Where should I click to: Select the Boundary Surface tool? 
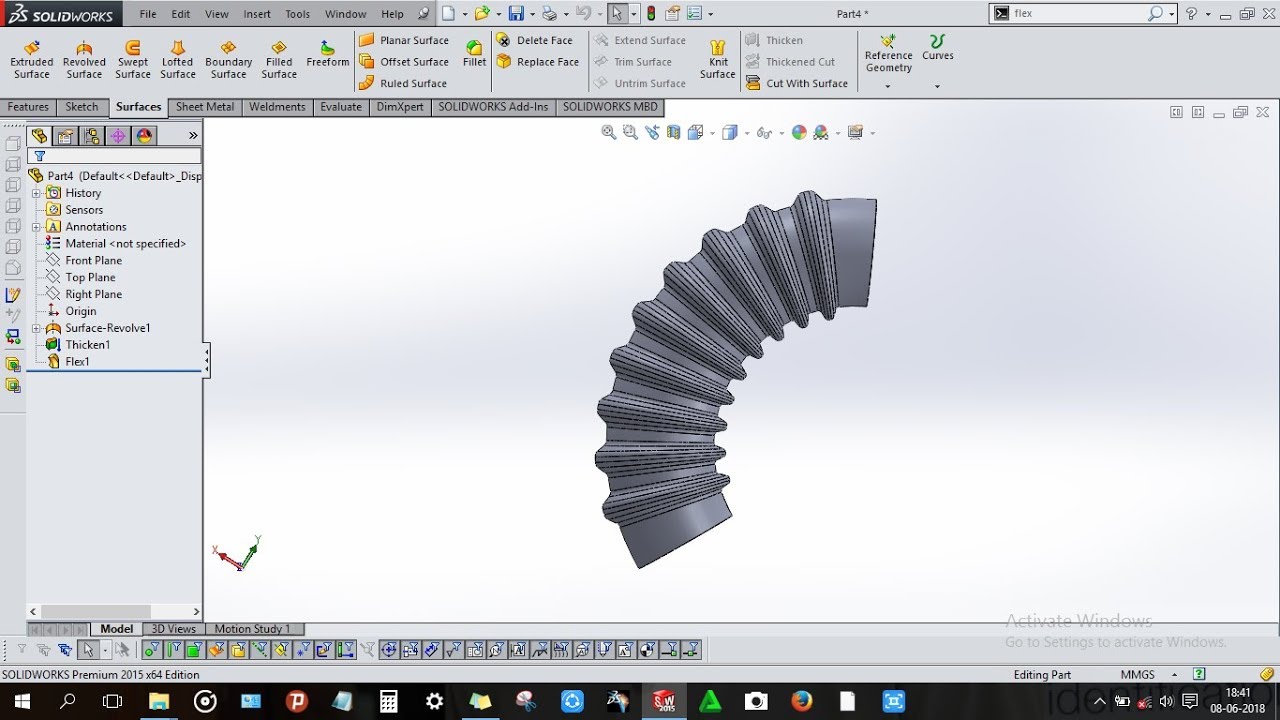click(x=228, y=60)
